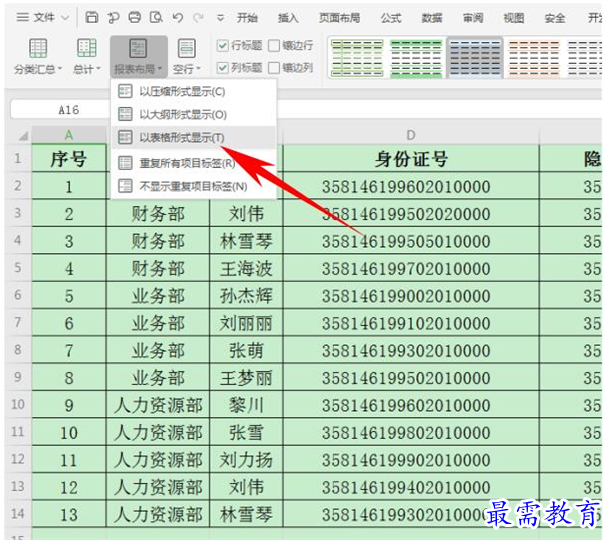Select column D header
Viewport: 608px width, 545px height.
pos(411,135)
